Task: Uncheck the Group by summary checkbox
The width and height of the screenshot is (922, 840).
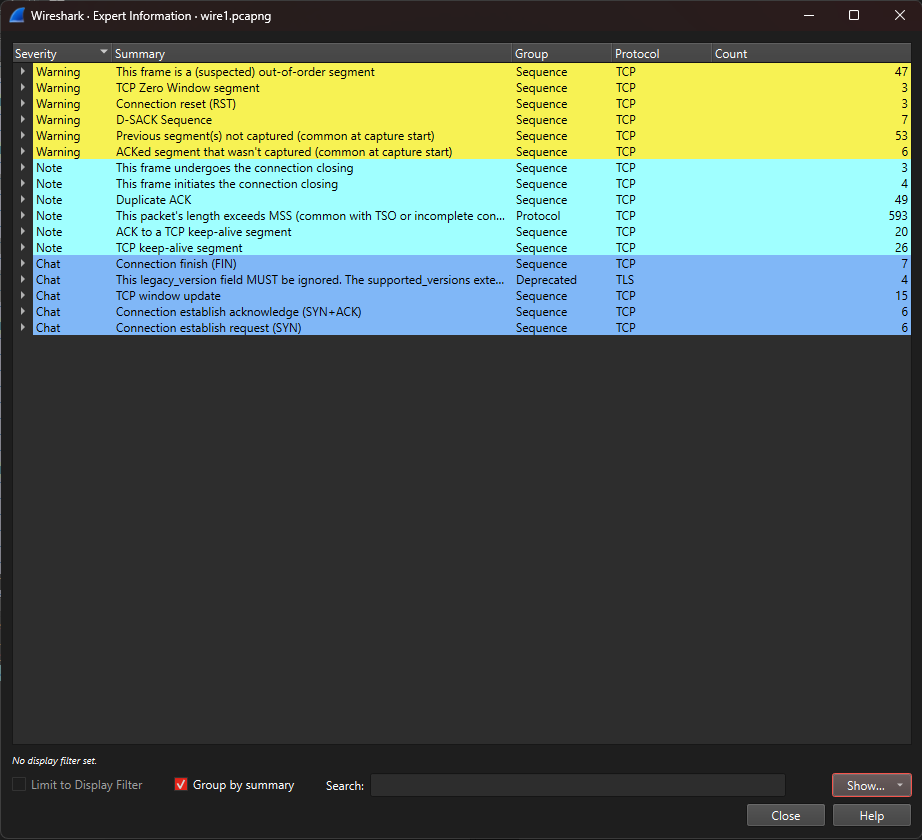Action: [181, 784]
